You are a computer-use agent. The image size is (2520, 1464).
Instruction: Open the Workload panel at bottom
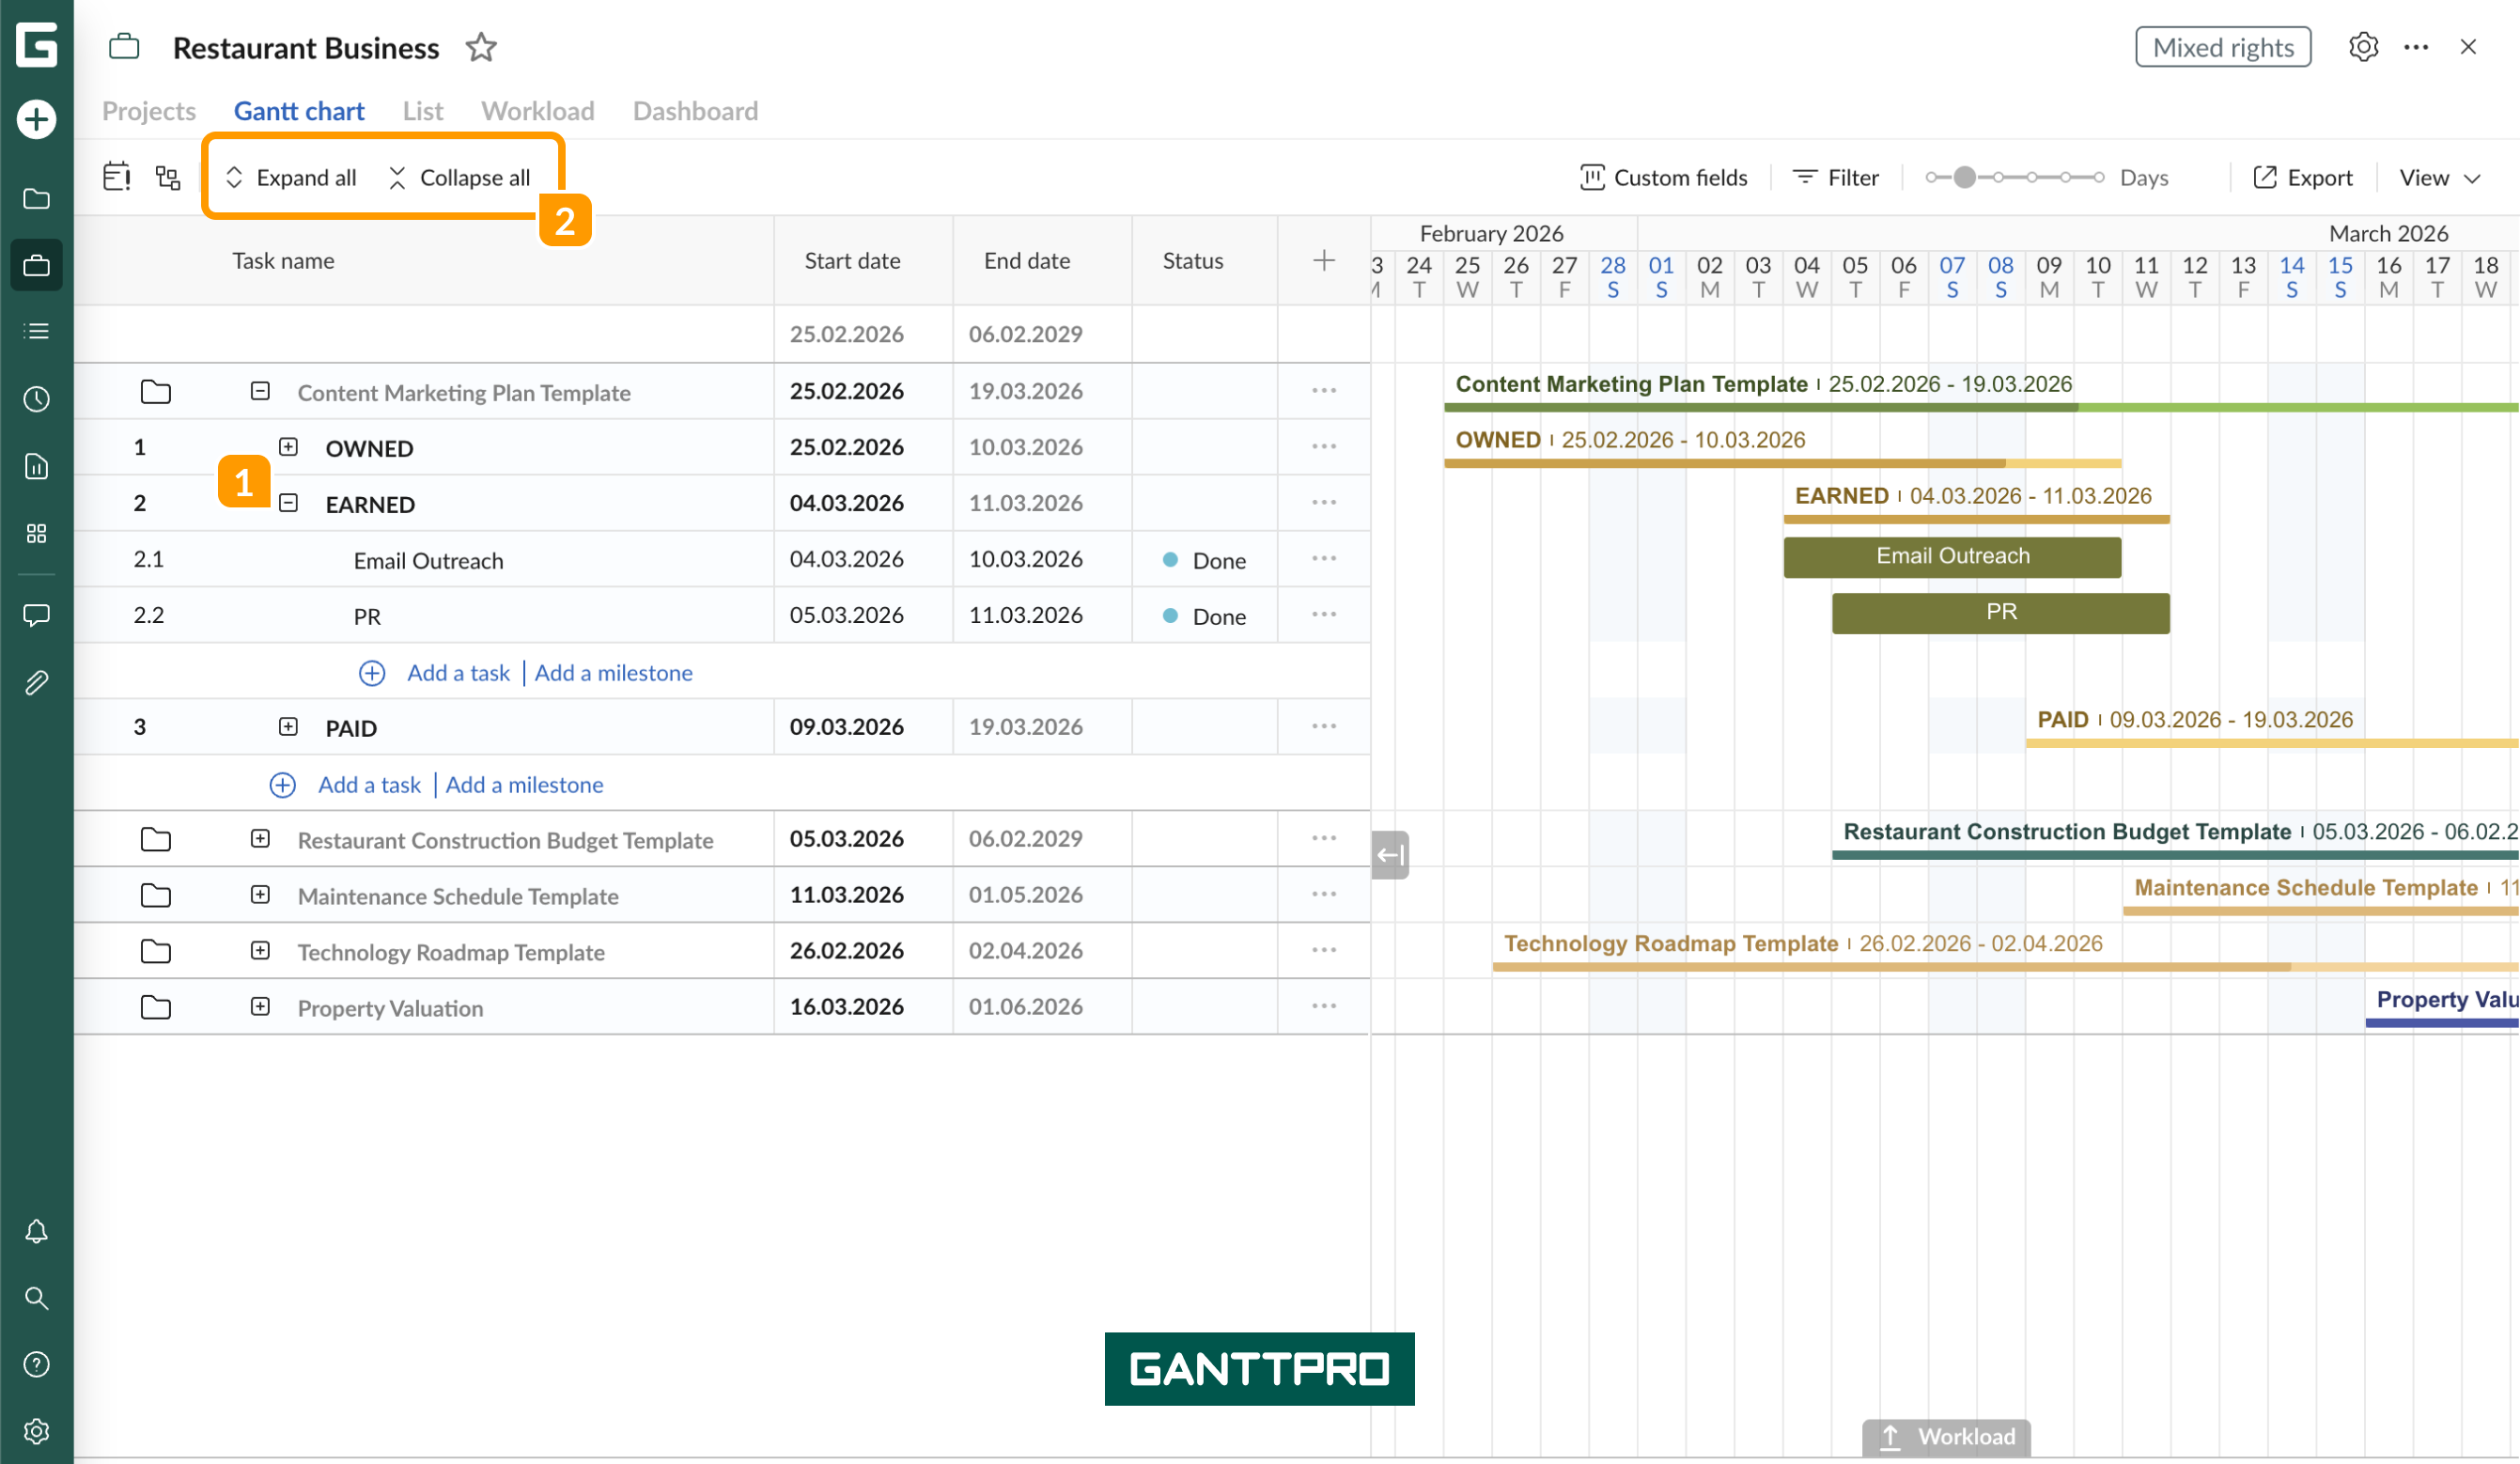click(x=1946, y=1437)
